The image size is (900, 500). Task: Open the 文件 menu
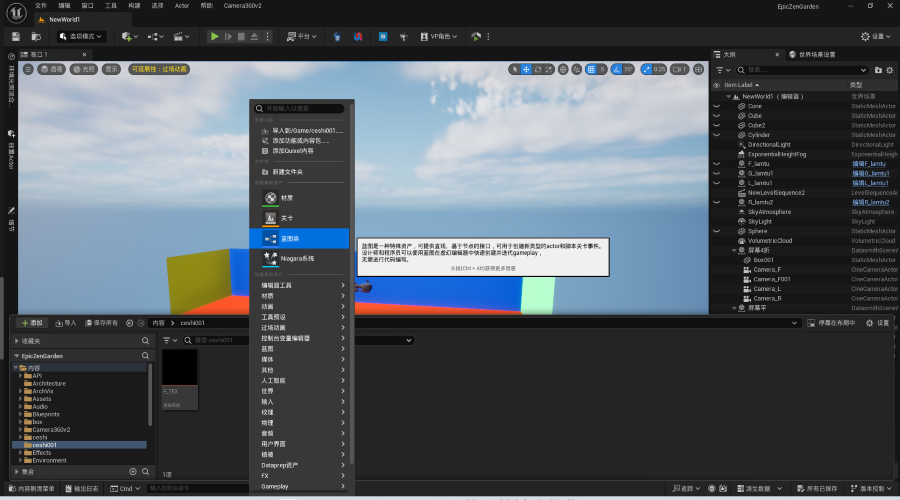[41, 6]
